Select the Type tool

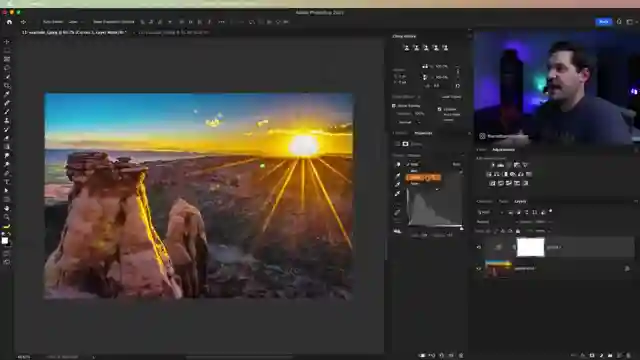click(x=7, y=182)
